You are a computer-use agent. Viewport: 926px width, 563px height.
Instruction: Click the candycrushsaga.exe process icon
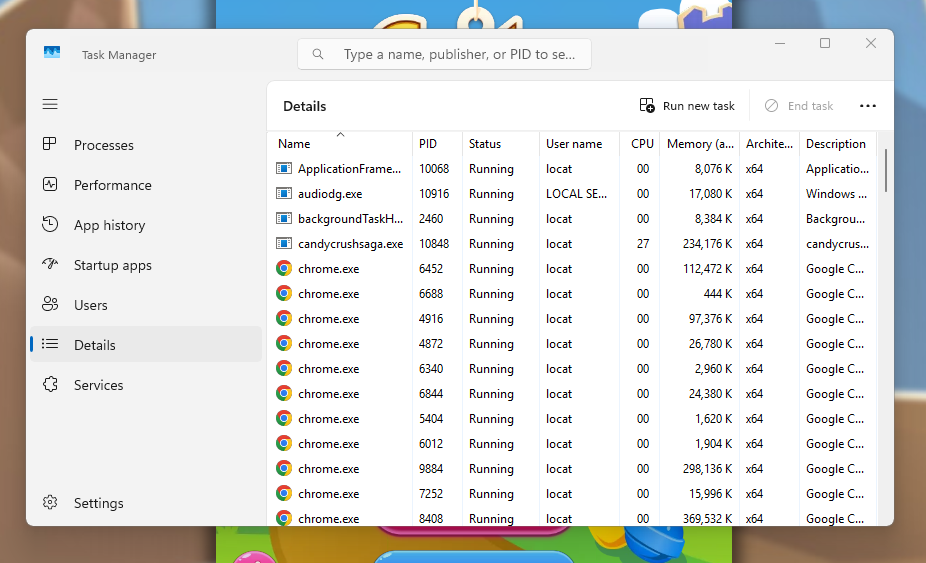(x=284, y=243)
